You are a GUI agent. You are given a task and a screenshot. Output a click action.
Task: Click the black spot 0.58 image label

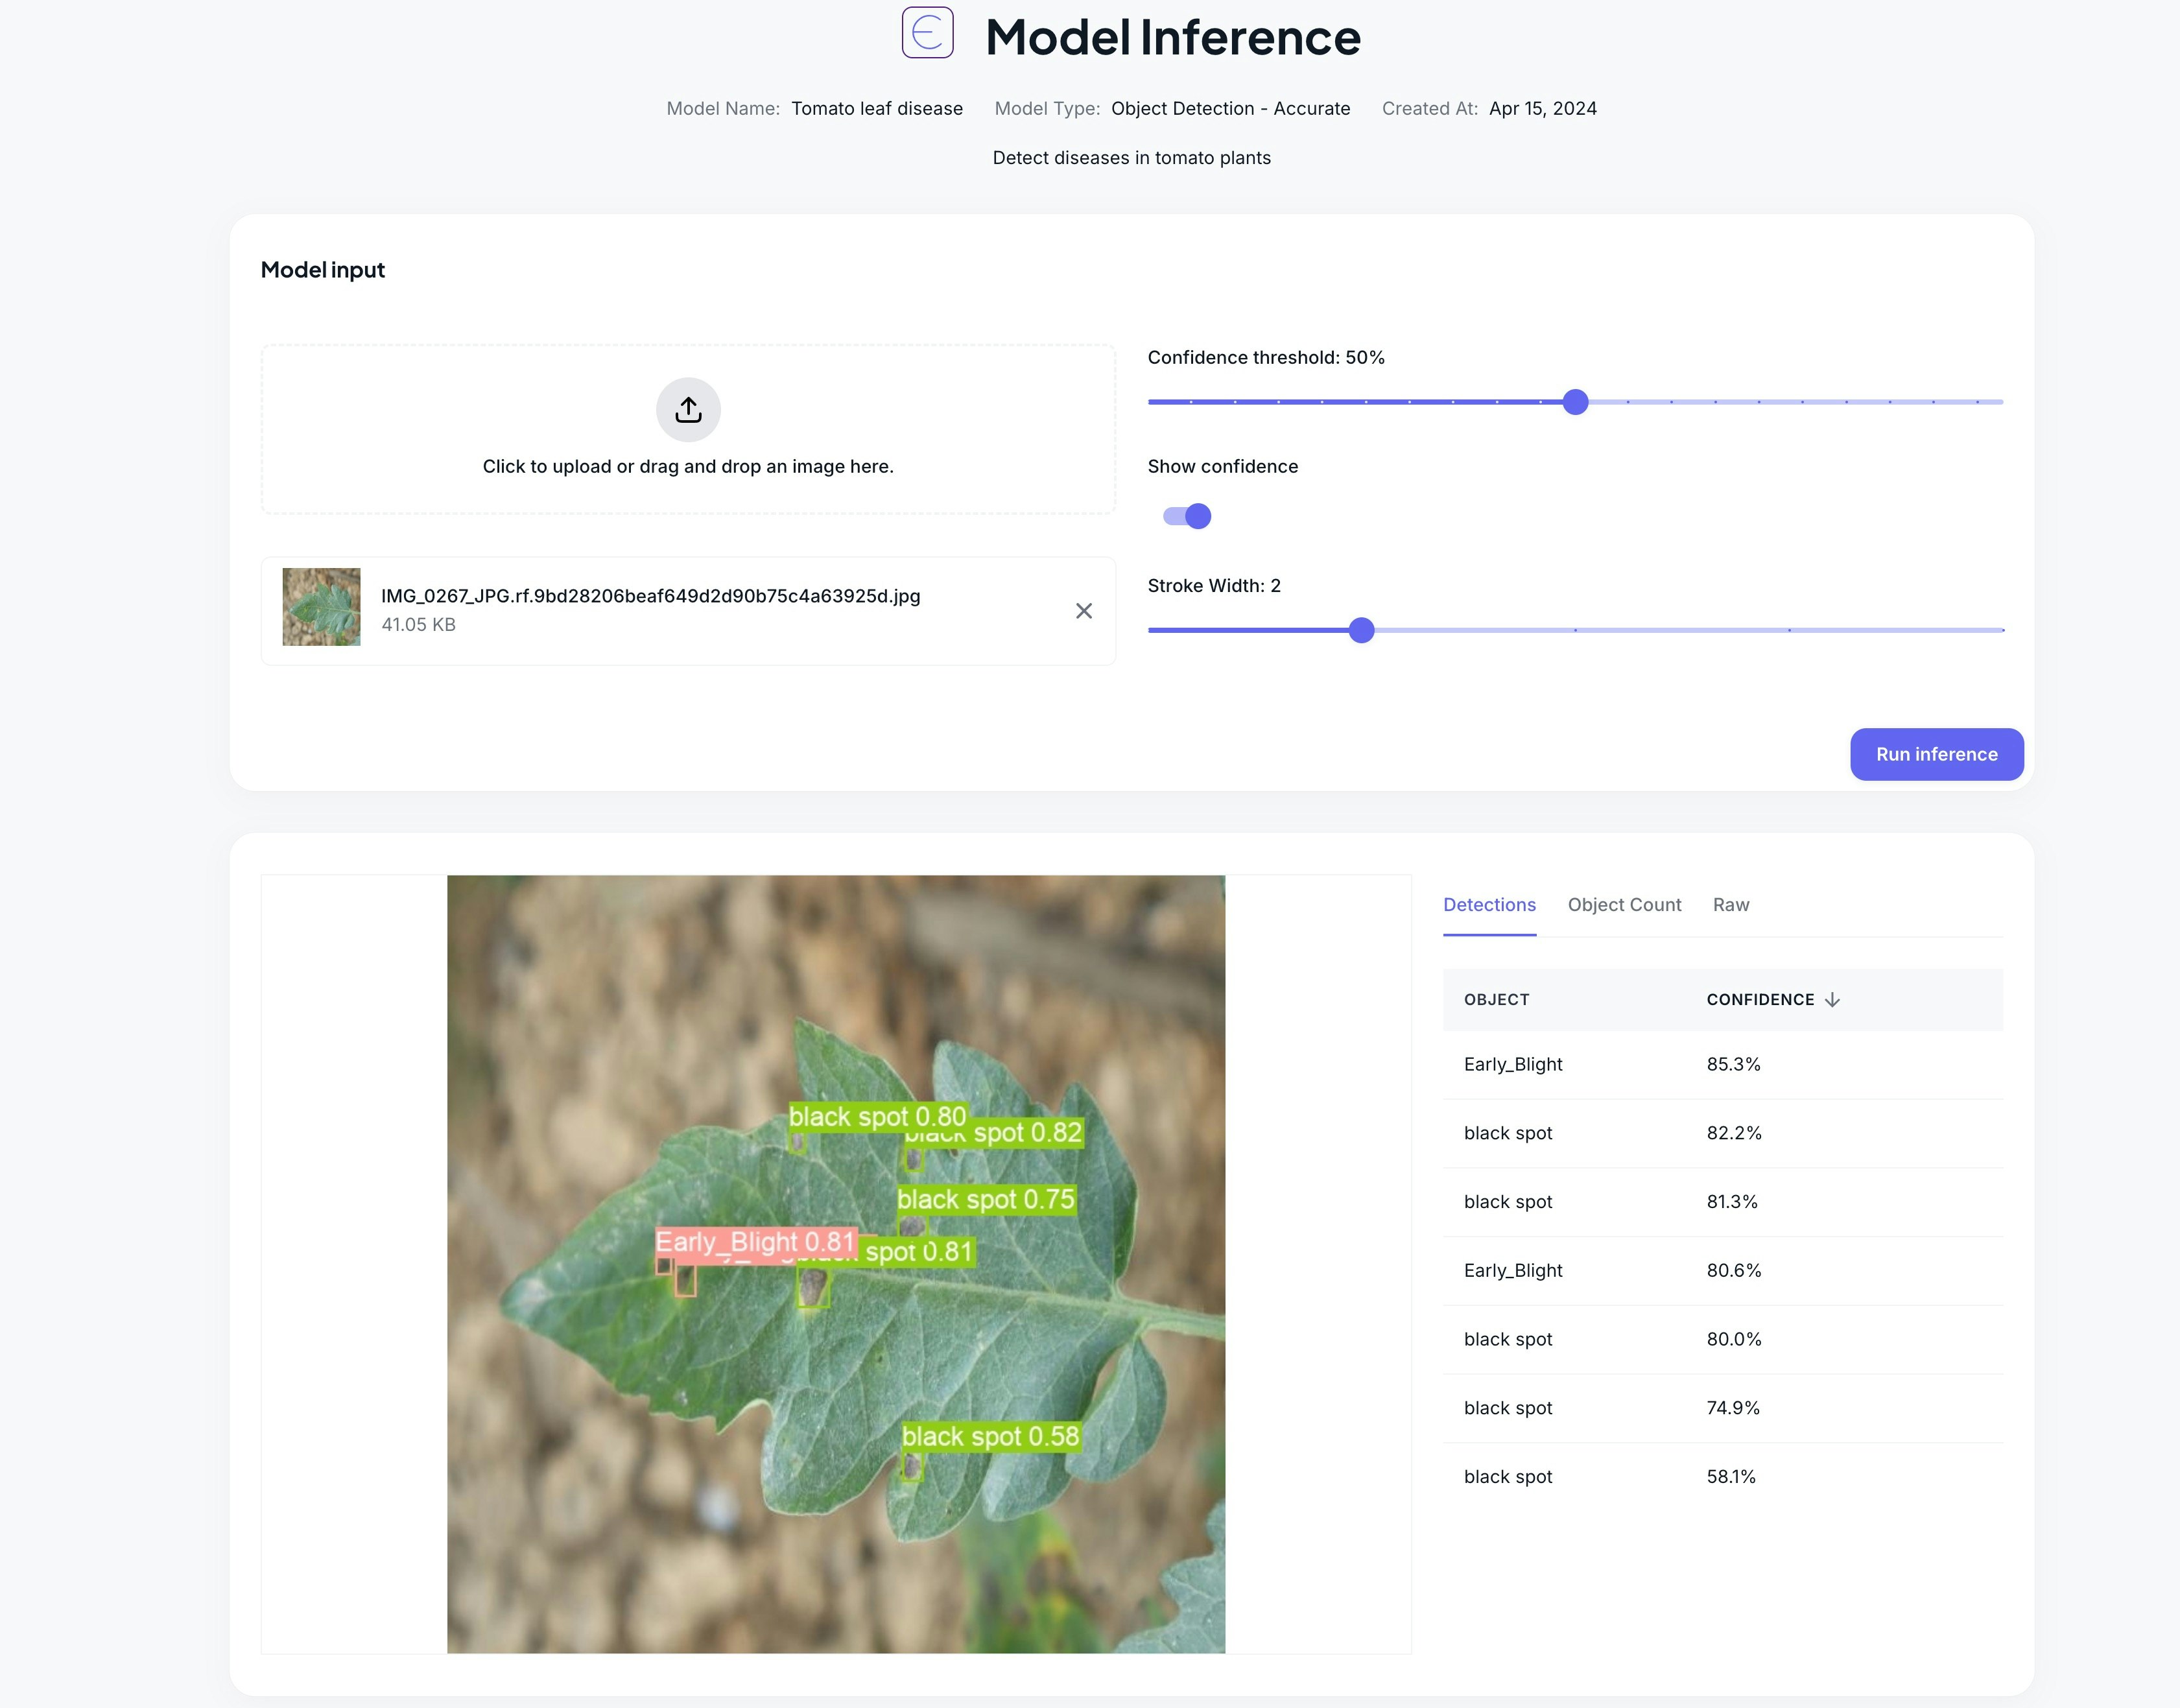[x=990, y=1436]
